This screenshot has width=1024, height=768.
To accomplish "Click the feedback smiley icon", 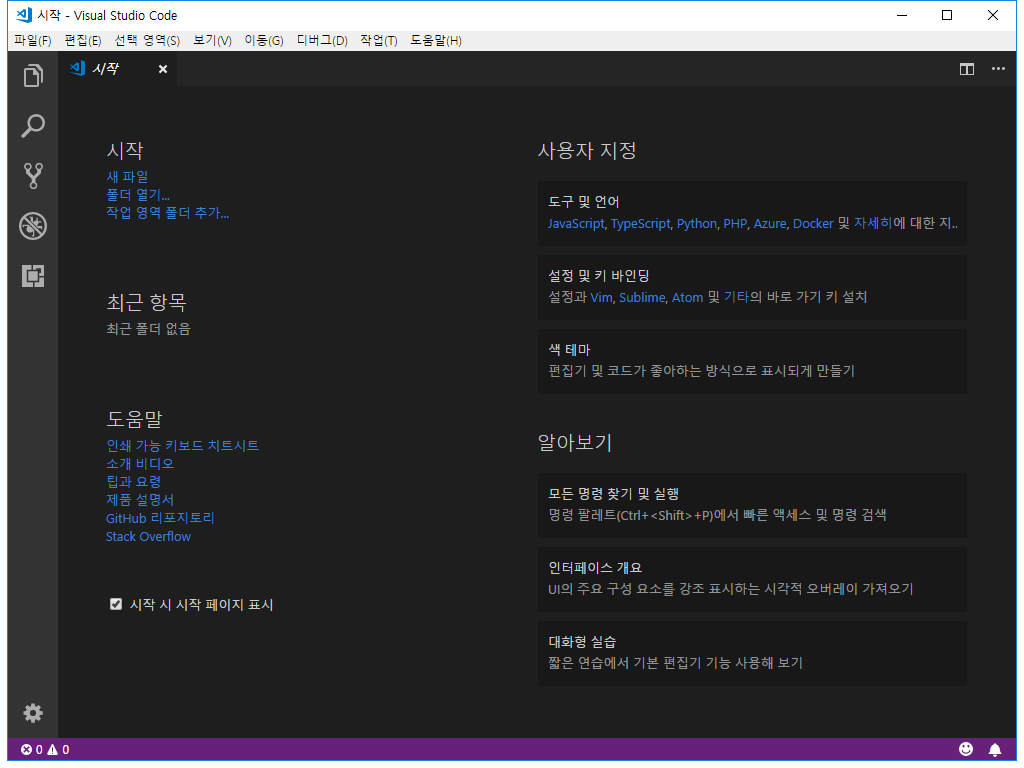I will [966, 749].
